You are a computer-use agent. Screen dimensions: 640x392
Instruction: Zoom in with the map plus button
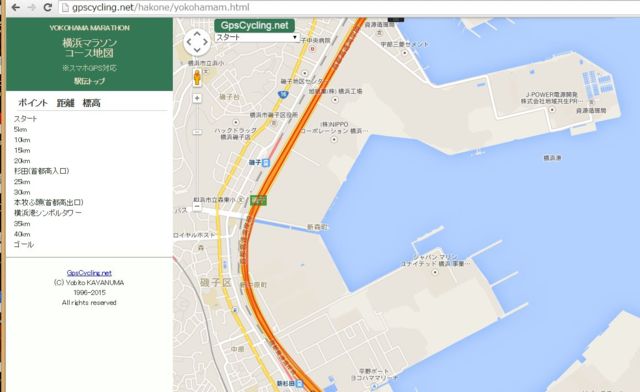pyautogui.click(x=197, y=98)
